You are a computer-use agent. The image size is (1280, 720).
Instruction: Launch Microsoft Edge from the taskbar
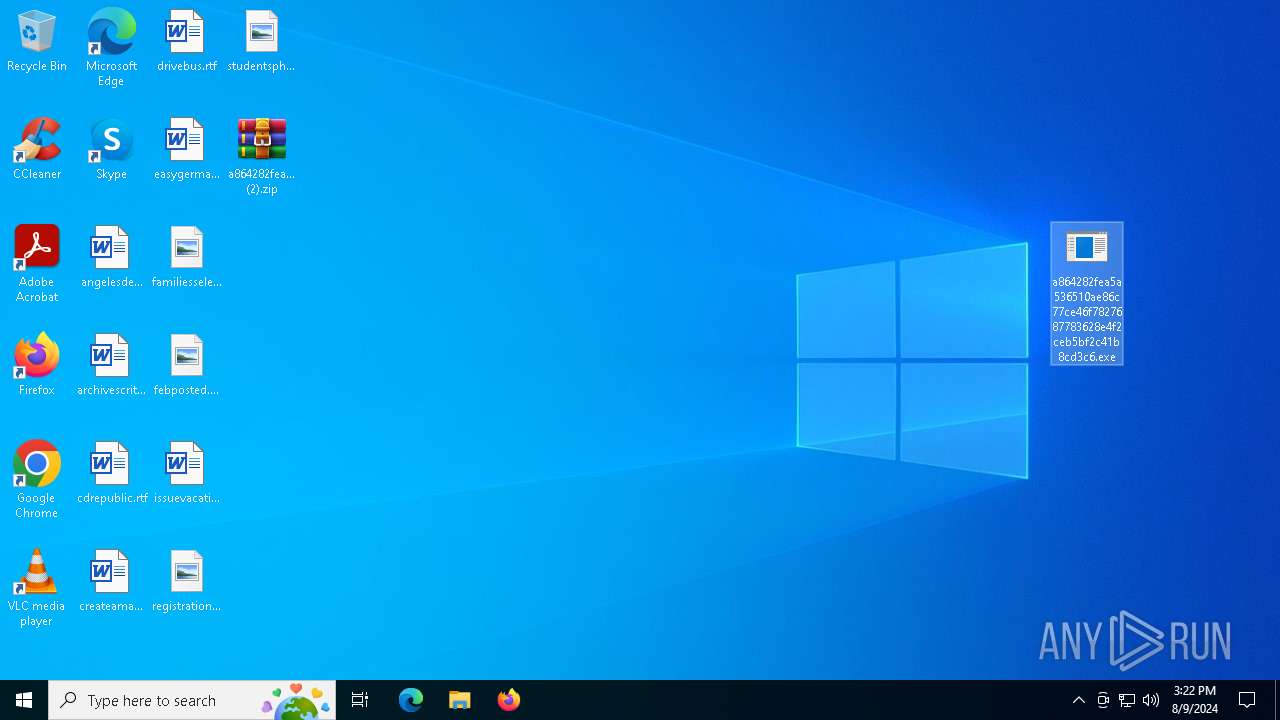tap(411, 700)
